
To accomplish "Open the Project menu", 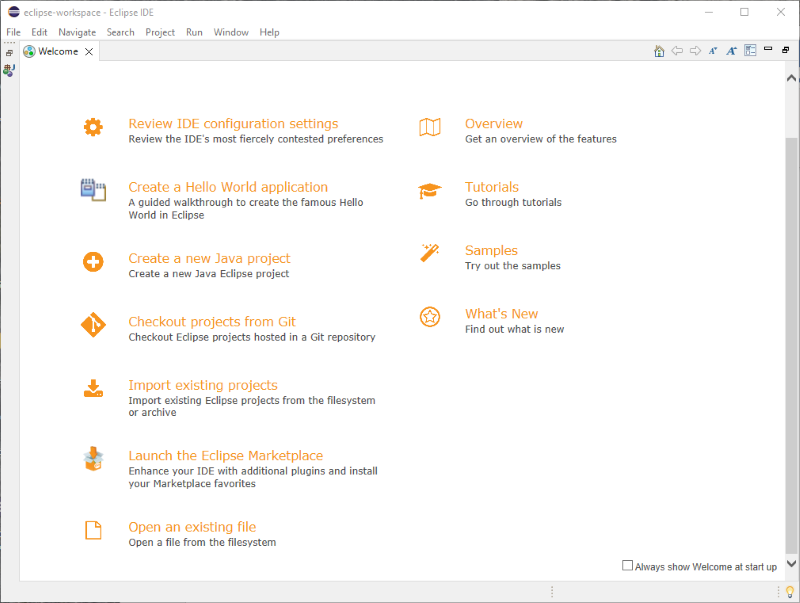I will [x=160, y=32].
